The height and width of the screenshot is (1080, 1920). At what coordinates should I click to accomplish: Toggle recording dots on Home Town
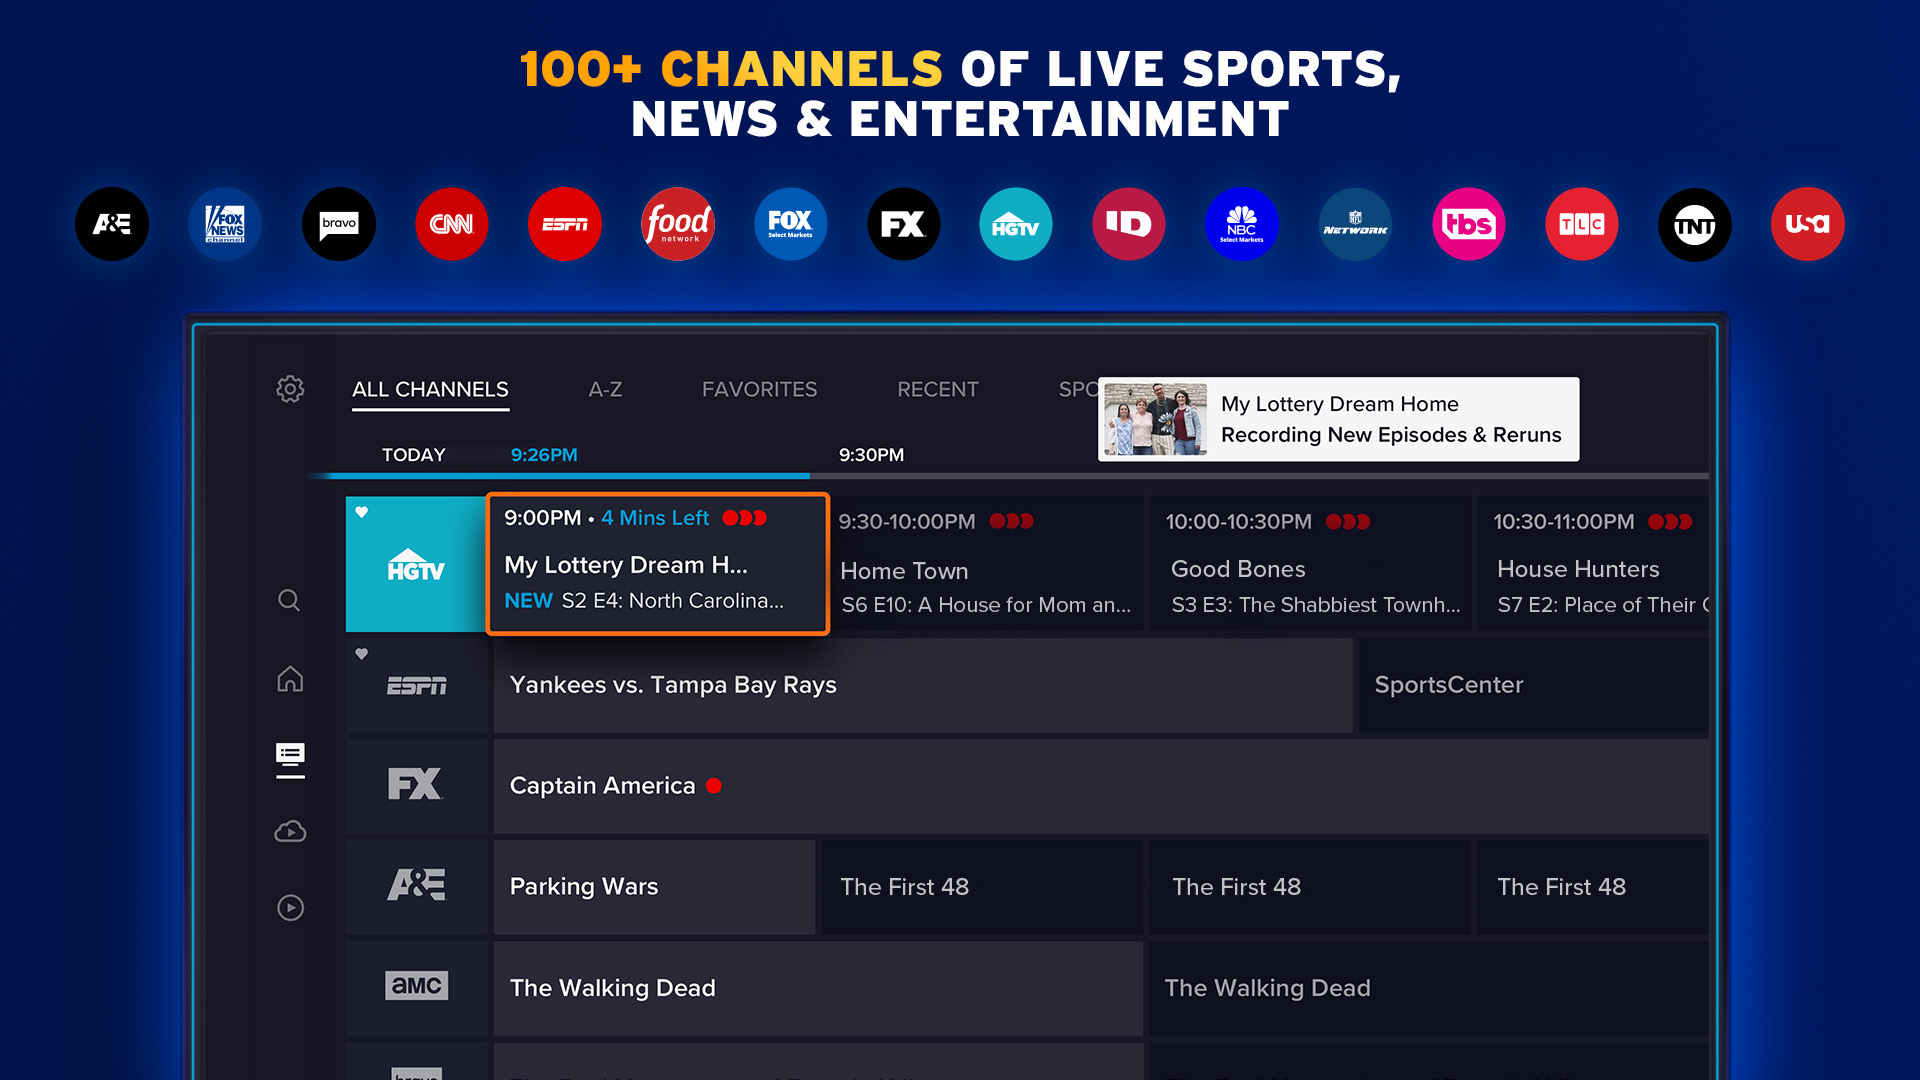click(x=1010, y=521)
